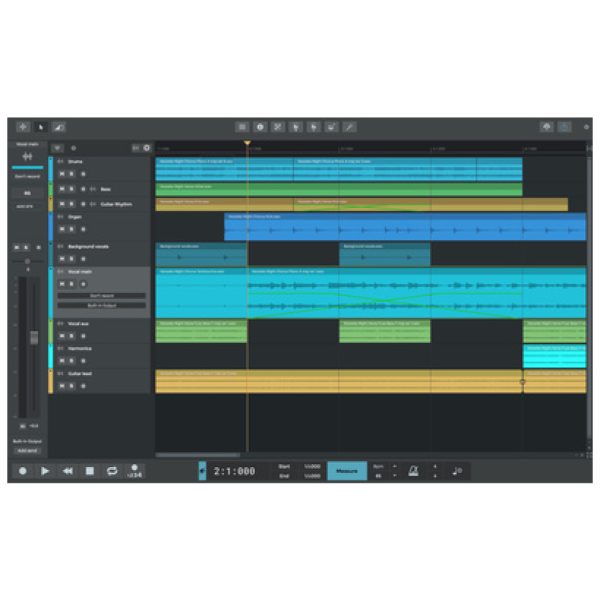The height and width of the screenshot is (600, 600).
Task: Select the Harmonica track name
Action: 80,349
